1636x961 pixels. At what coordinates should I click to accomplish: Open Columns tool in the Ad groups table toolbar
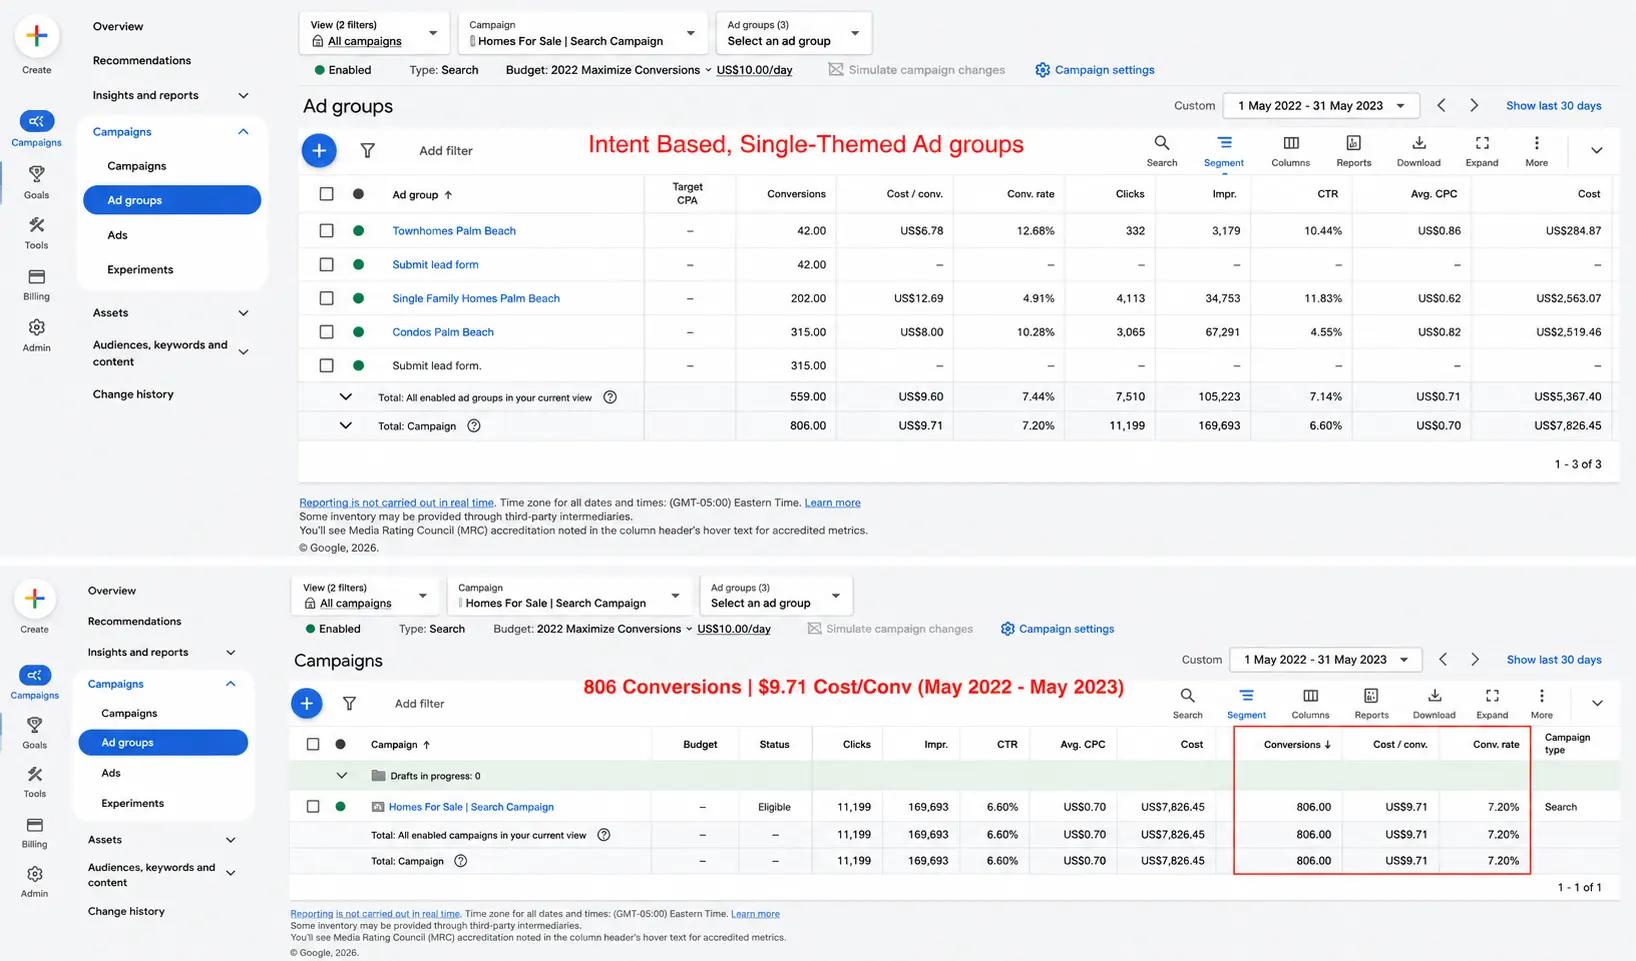click(x=1290, y=150)
